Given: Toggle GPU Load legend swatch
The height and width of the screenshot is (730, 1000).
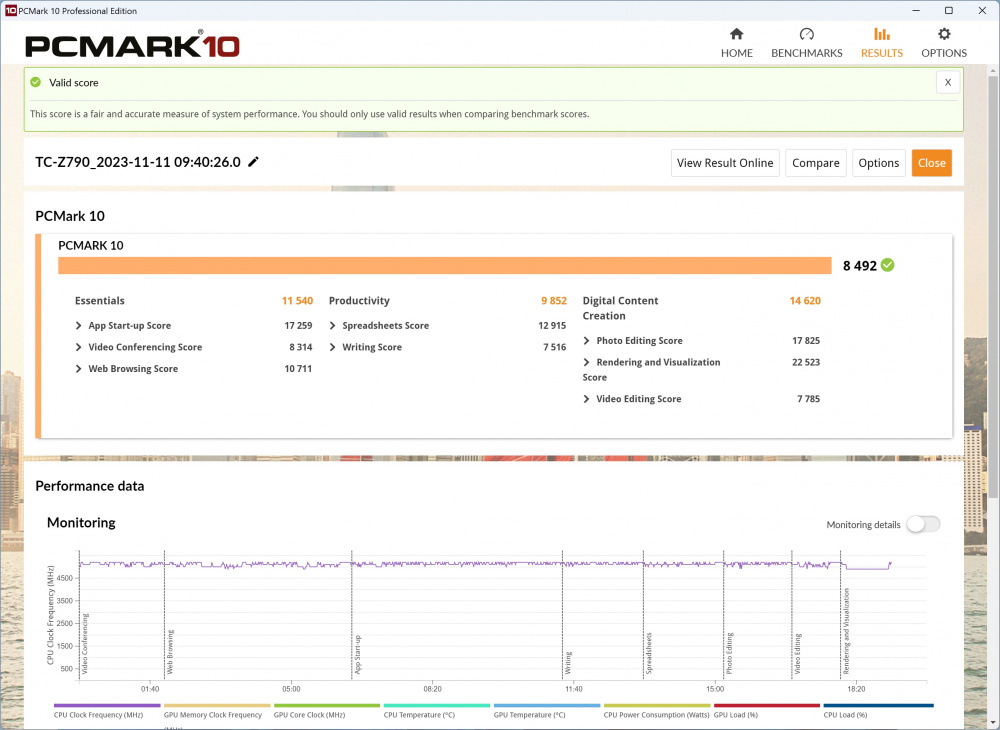Looking at the screenshot, I should pos(767,705).
